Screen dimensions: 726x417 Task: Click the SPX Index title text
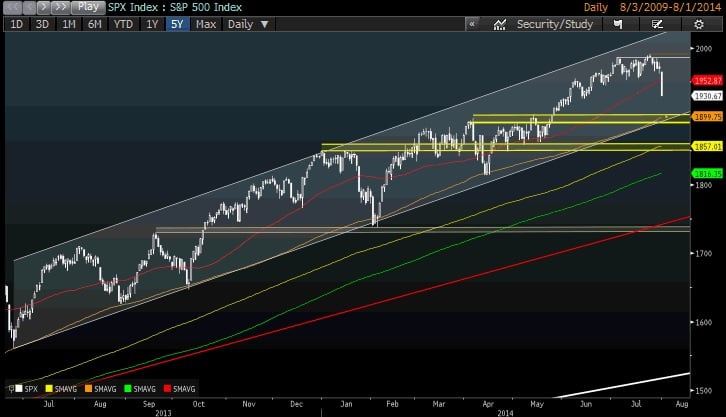click(175, 7)
